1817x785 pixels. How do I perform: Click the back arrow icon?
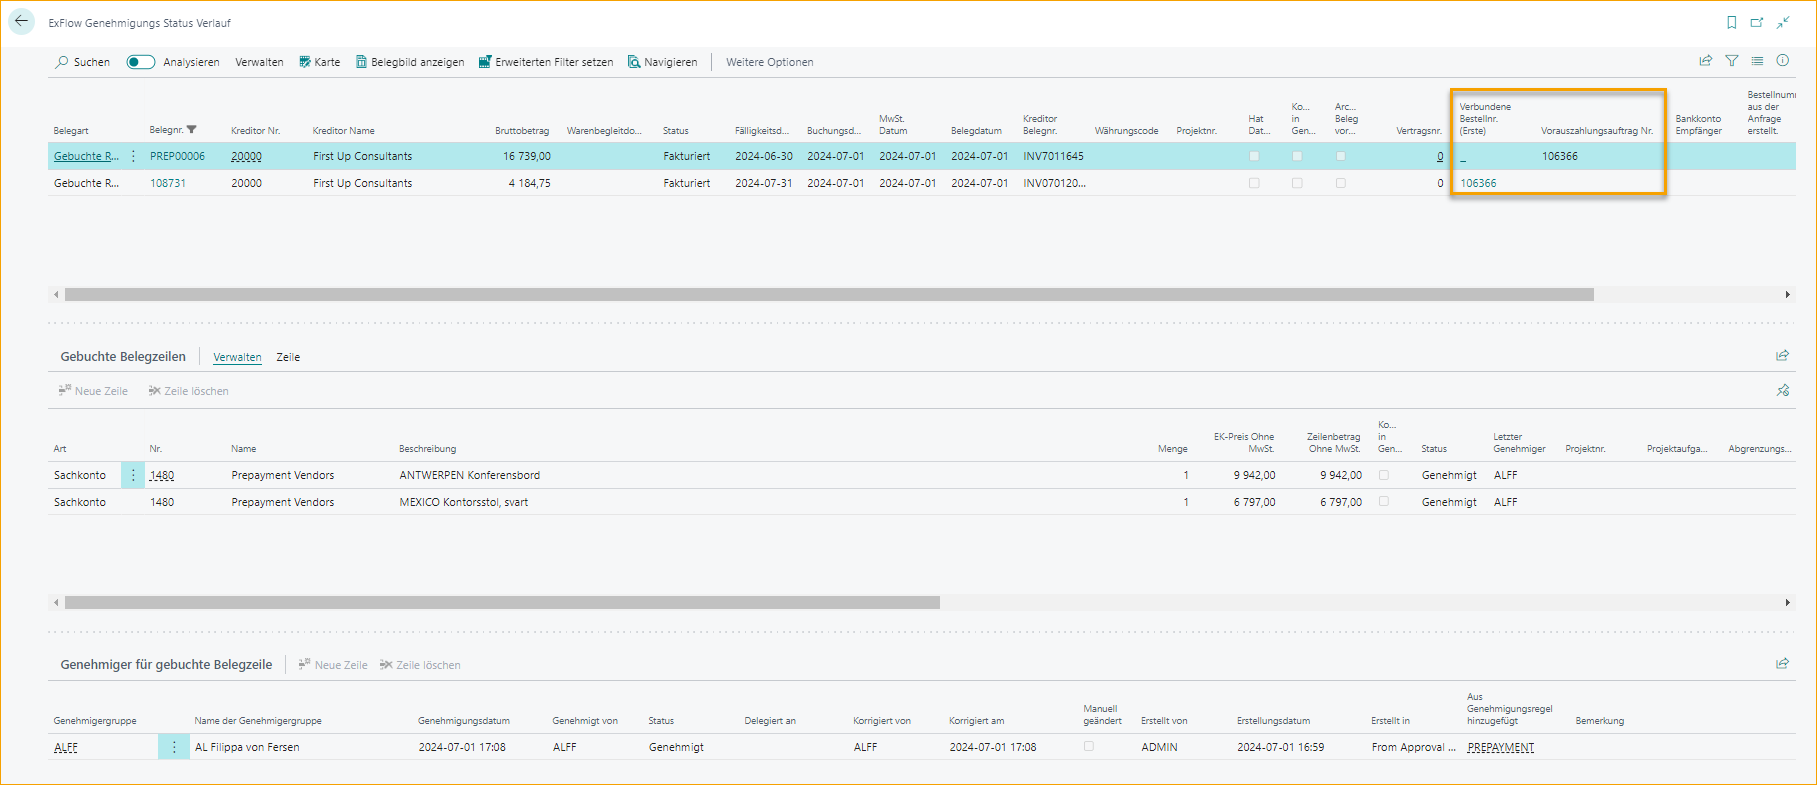coord(21,21)
